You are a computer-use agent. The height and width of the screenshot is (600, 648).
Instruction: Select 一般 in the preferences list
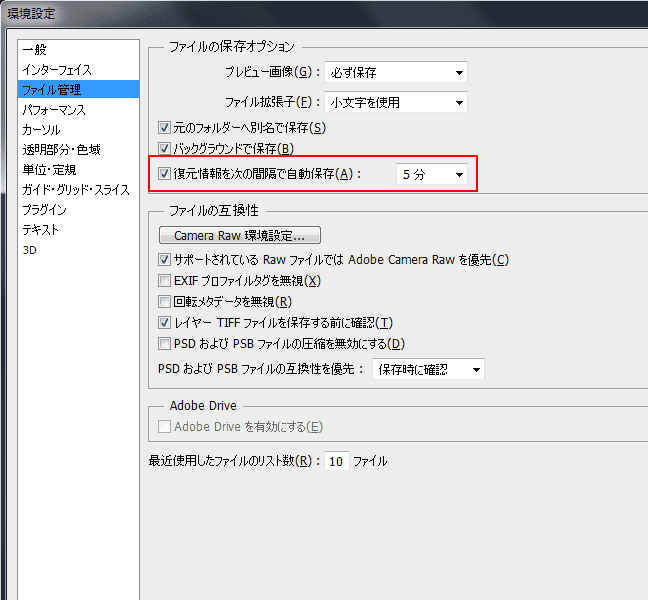(35, 50)
